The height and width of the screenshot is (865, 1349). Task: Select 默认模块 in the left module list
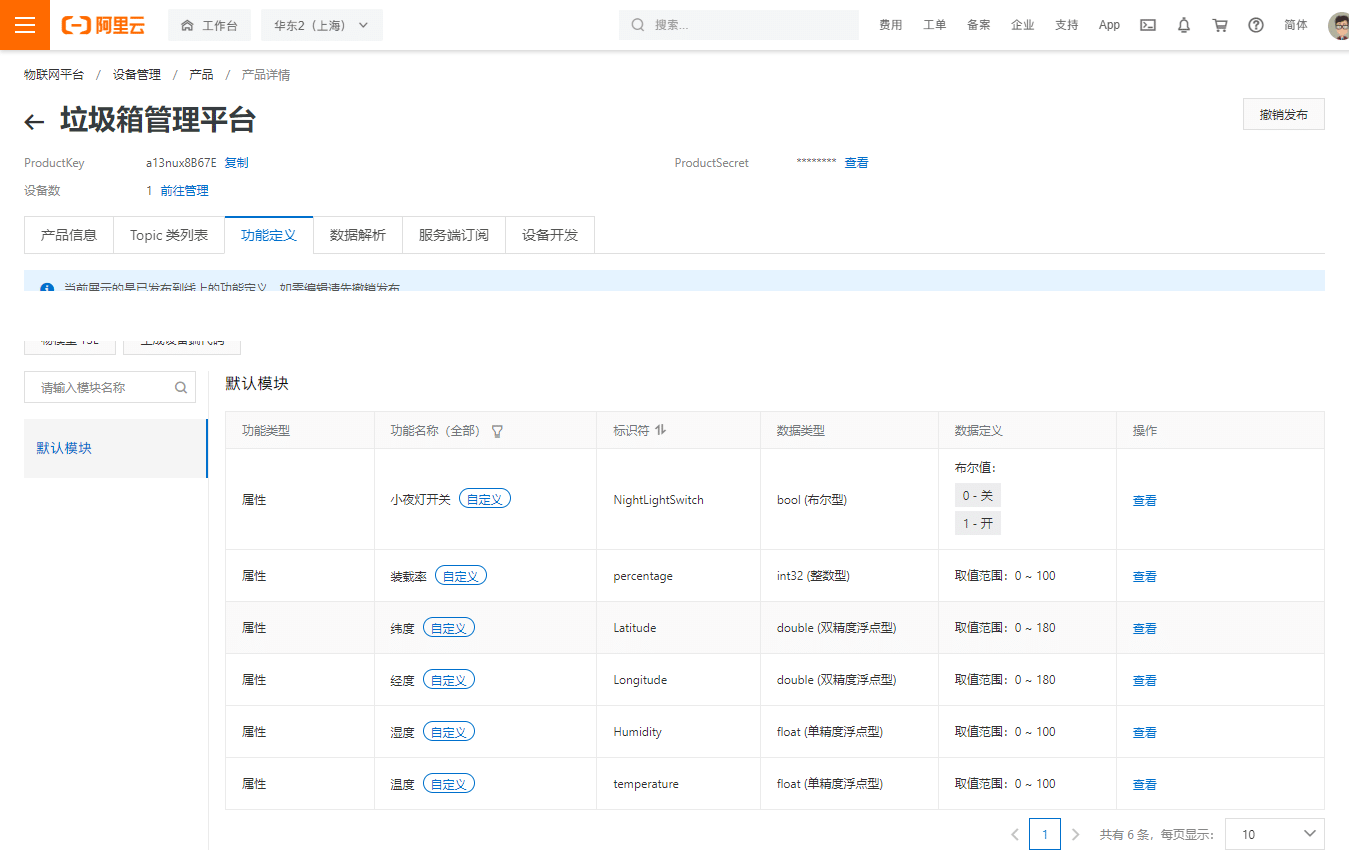[x=64, y=448]
